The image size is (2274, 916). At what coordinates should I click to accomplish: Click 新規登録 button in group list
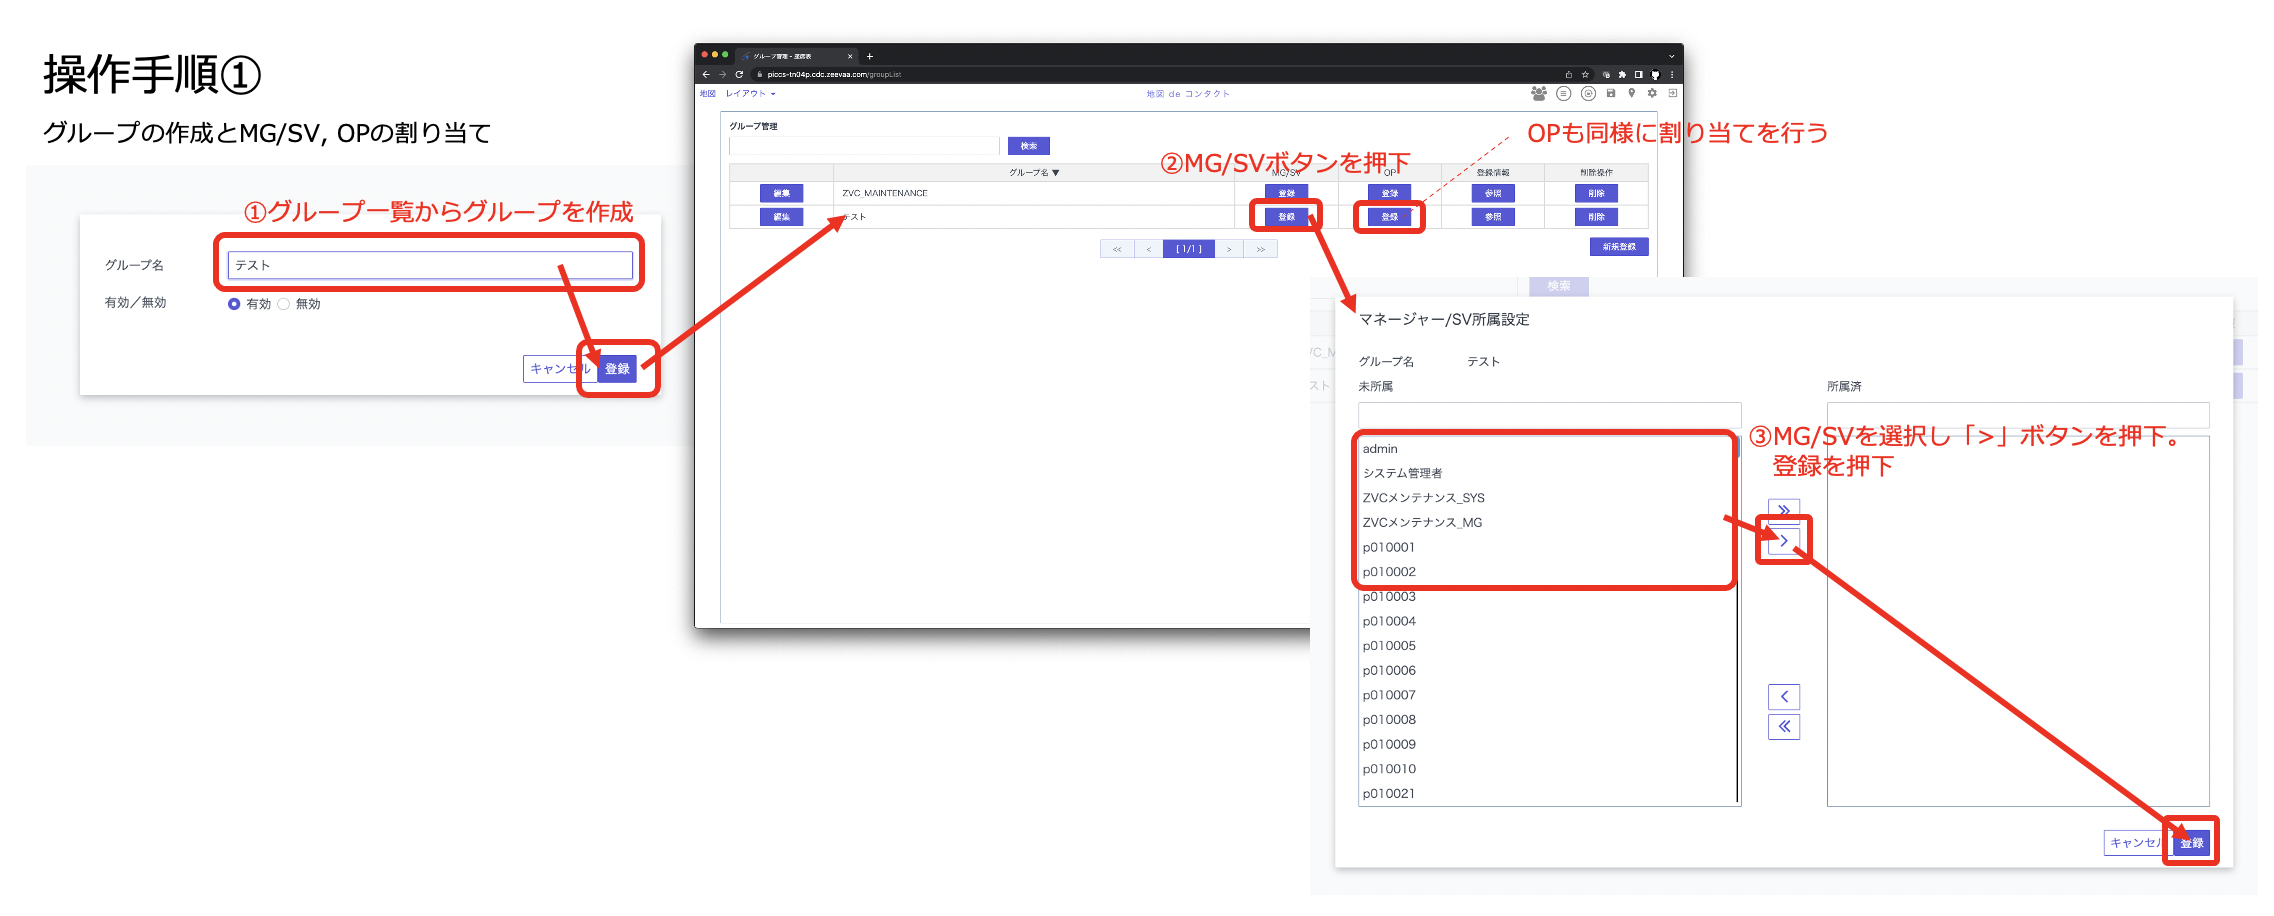point(1618,247)
